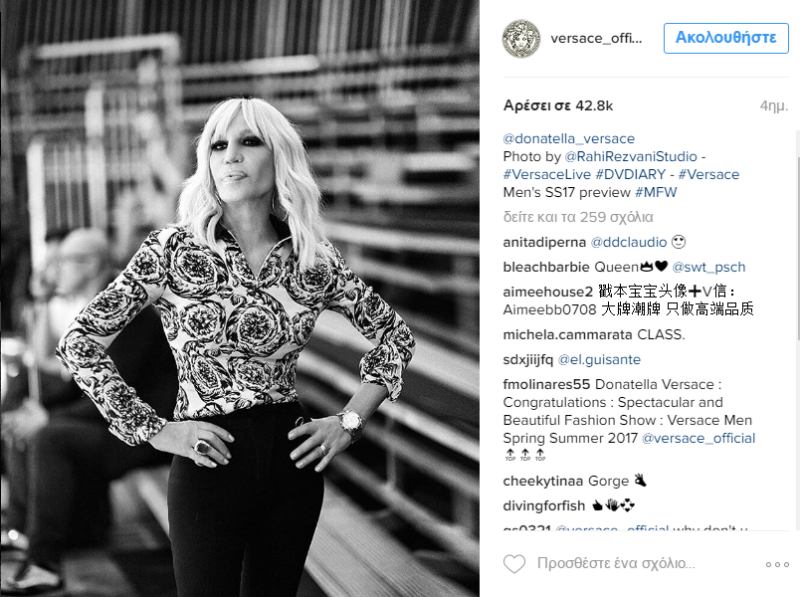Open the @RahiRezvaniStudio photographer link
Screen dimensions: 800x597
[631, 156]
